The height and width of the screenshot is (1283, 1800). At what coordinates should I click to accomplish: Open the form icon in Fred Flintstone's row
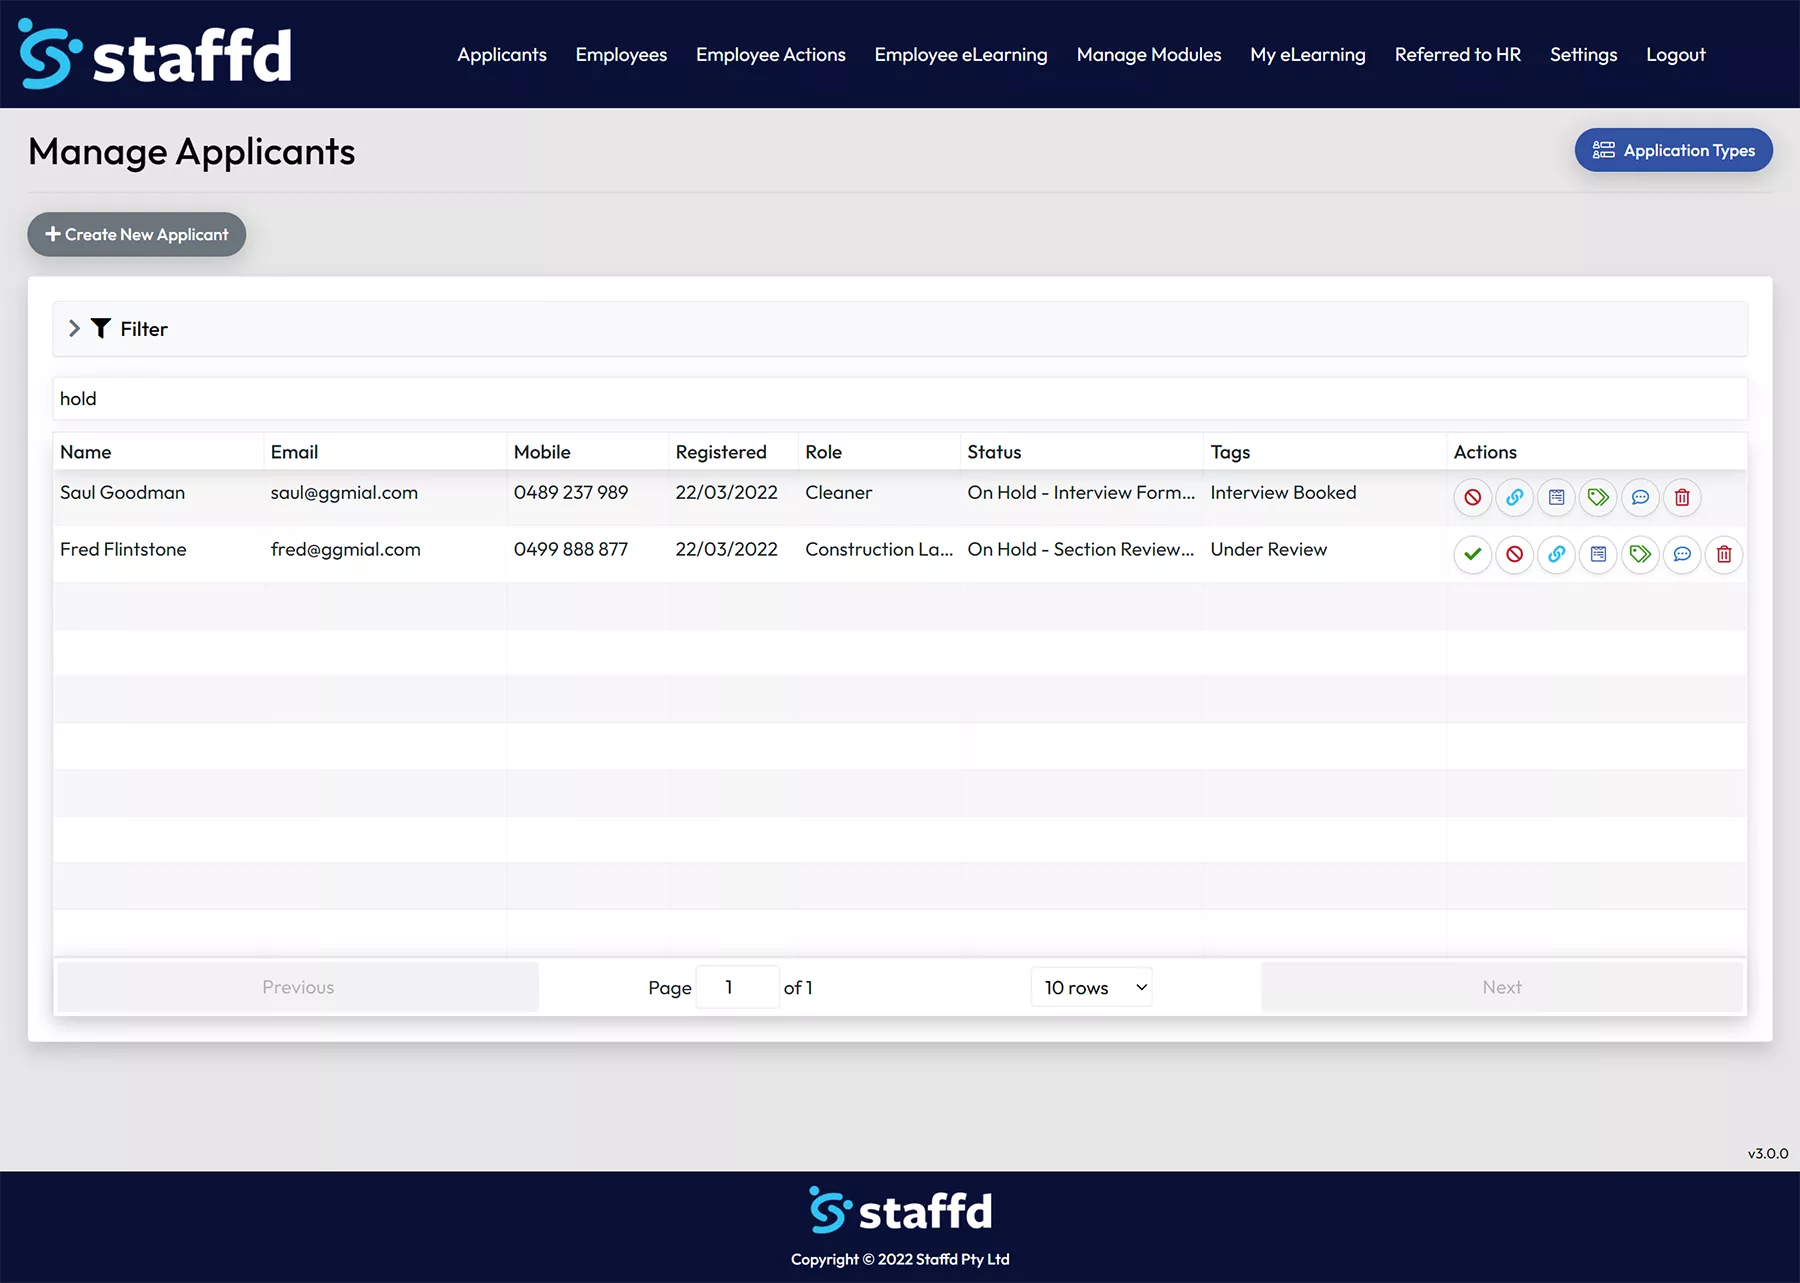[x=1598, y=554]
